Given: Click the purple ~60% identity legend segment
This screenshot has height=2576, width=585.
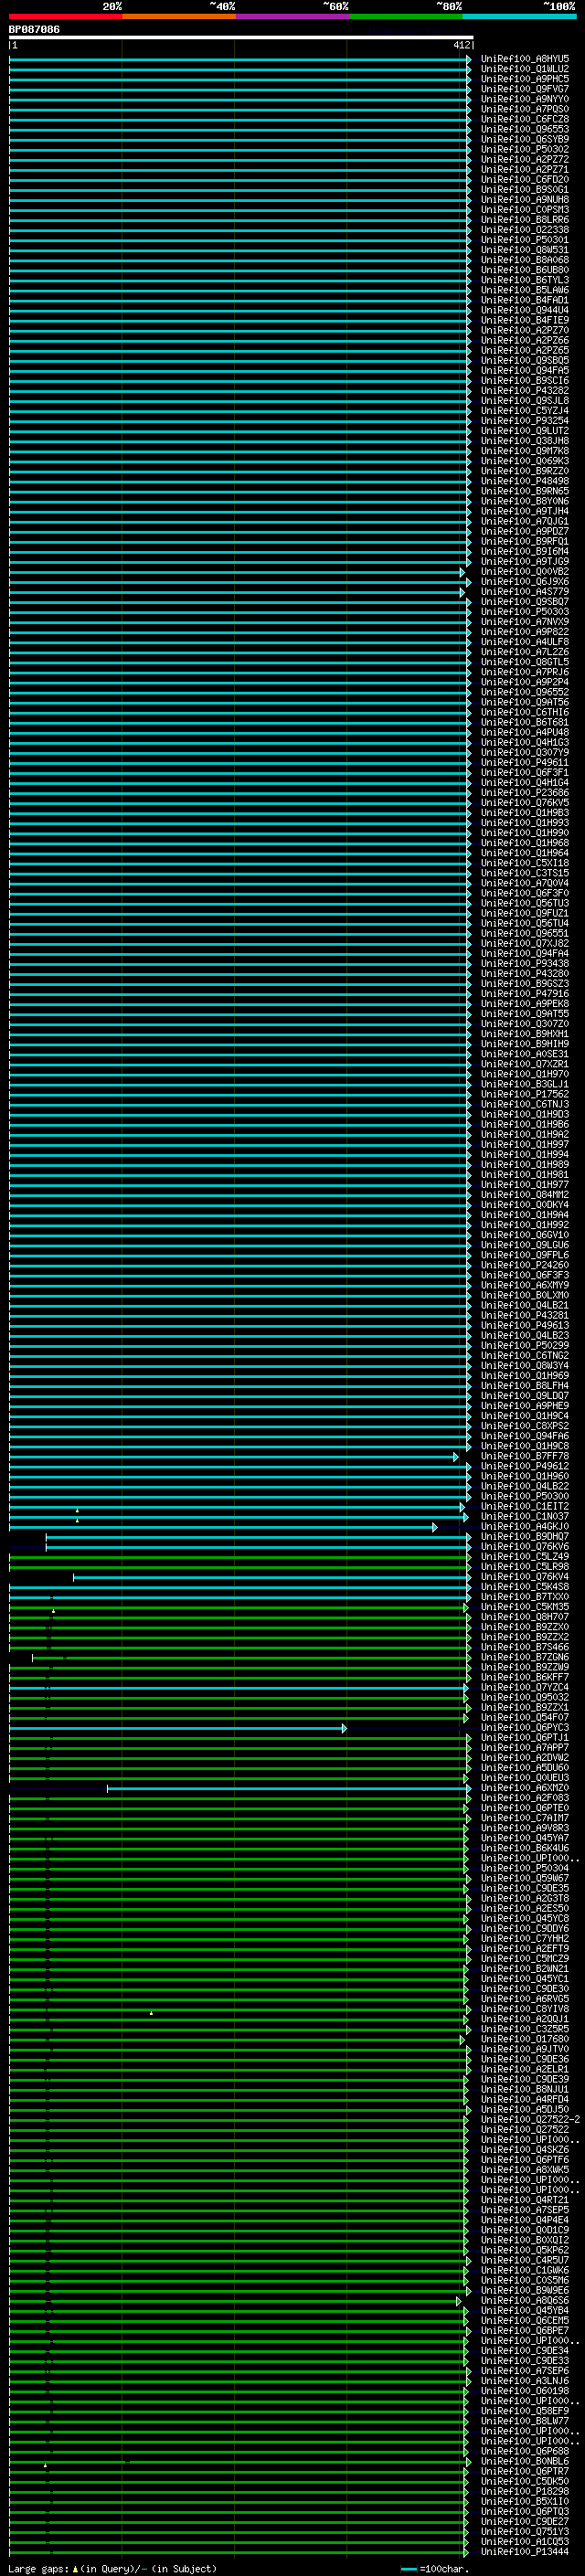Looking at the screenshot, I should click(x=292, y=16).
